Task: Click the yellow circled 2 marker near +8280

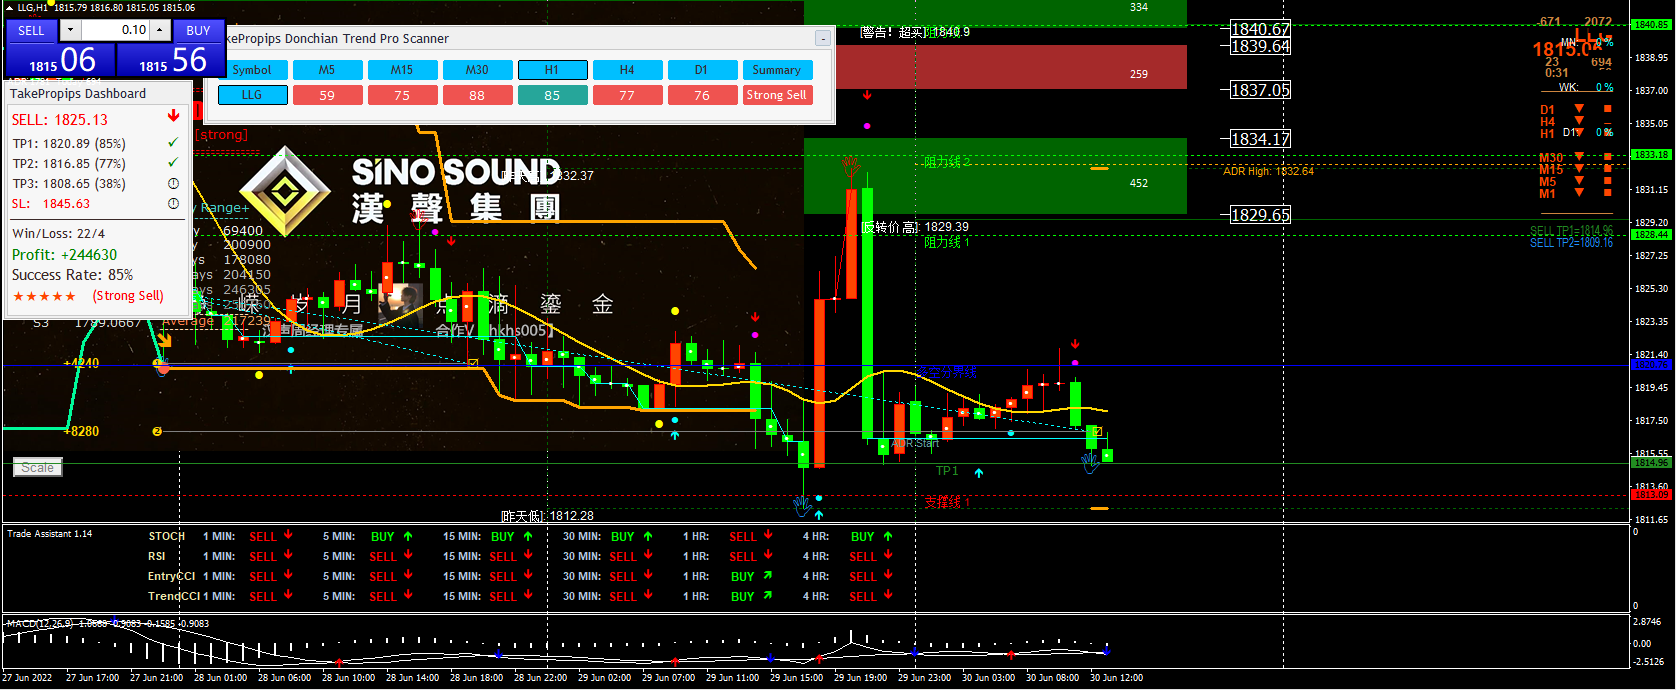Action: pyautogui.click(x=157, y=431)
